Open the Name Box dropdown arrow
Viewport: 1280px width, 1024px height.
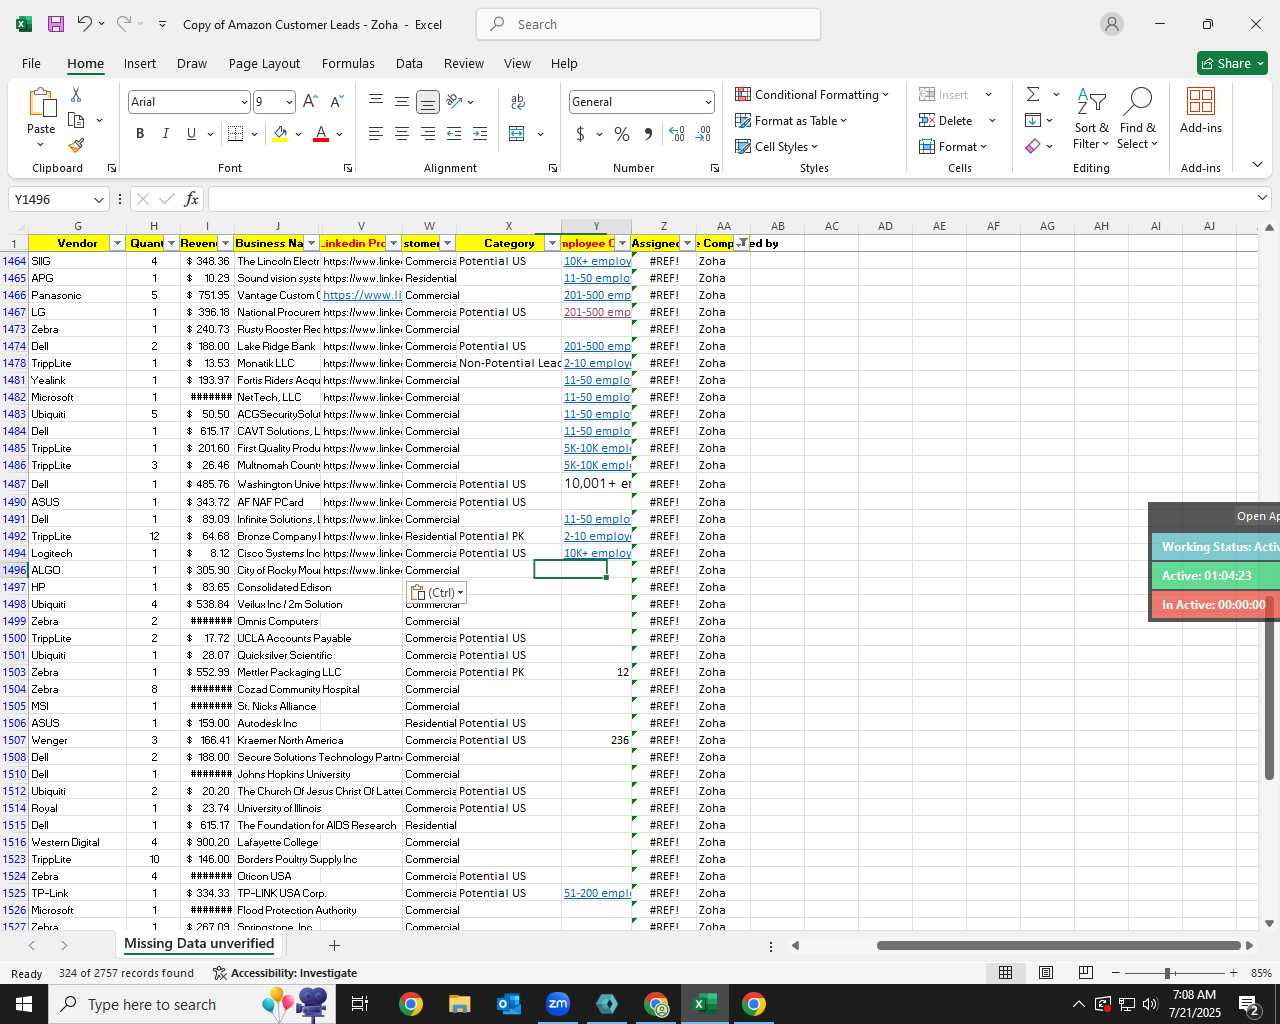click(x=98, y=199)
